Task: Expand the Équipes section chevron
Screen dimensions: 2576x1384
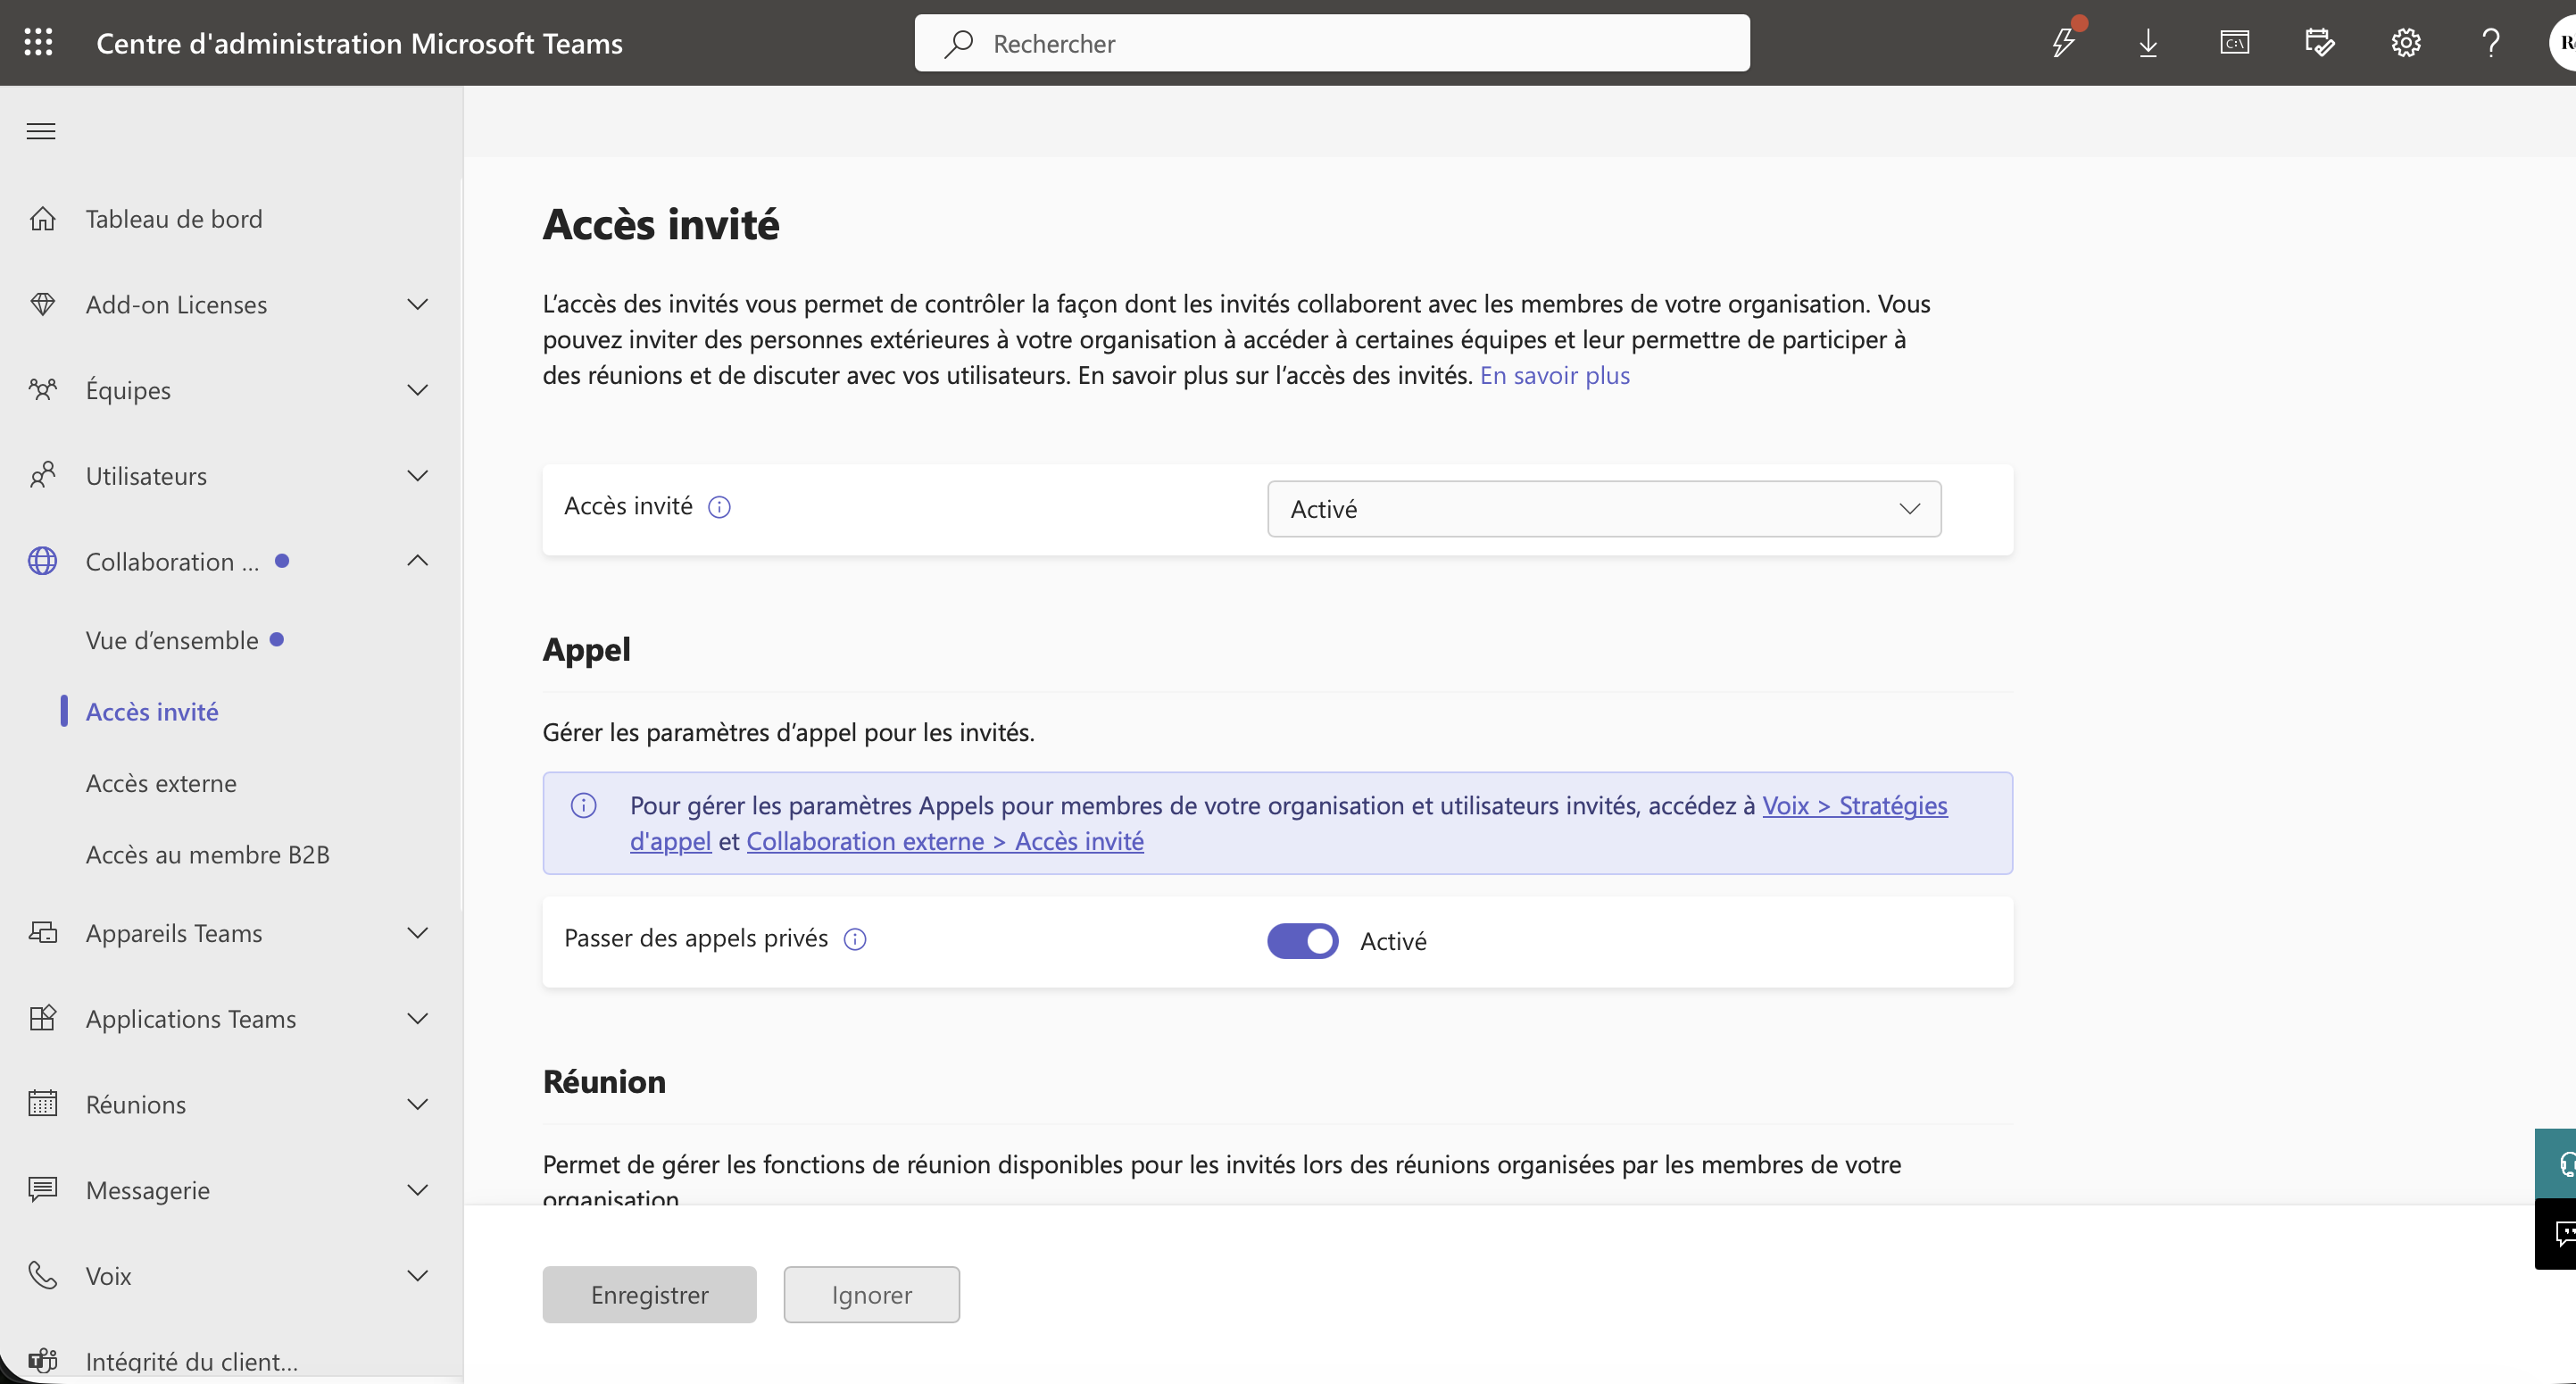Action: (418, 390)
